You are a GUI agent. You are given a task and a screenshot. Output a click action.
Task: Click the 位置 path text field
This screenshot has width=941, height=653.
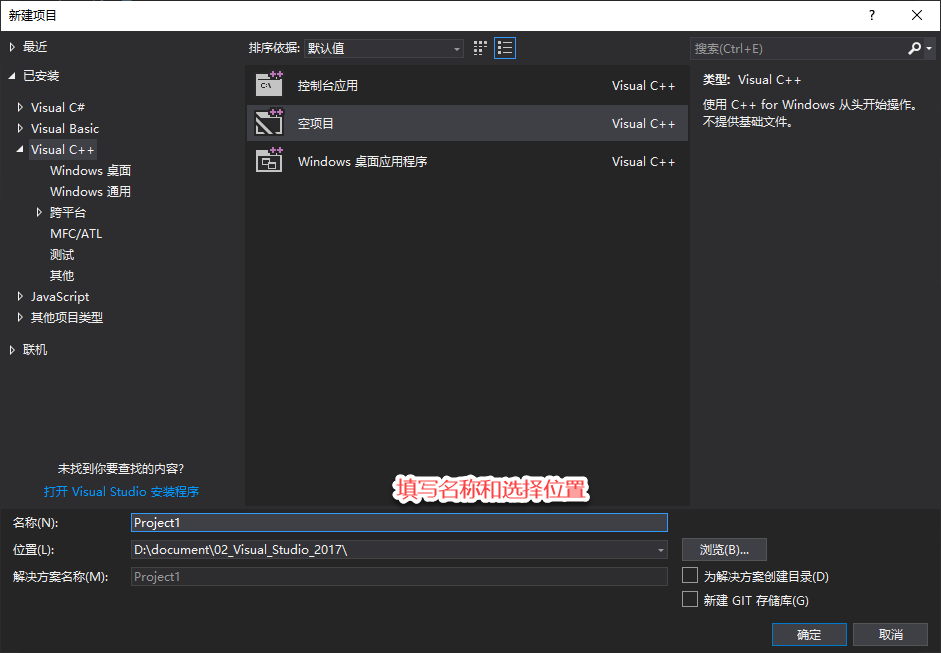pos(392,550)
